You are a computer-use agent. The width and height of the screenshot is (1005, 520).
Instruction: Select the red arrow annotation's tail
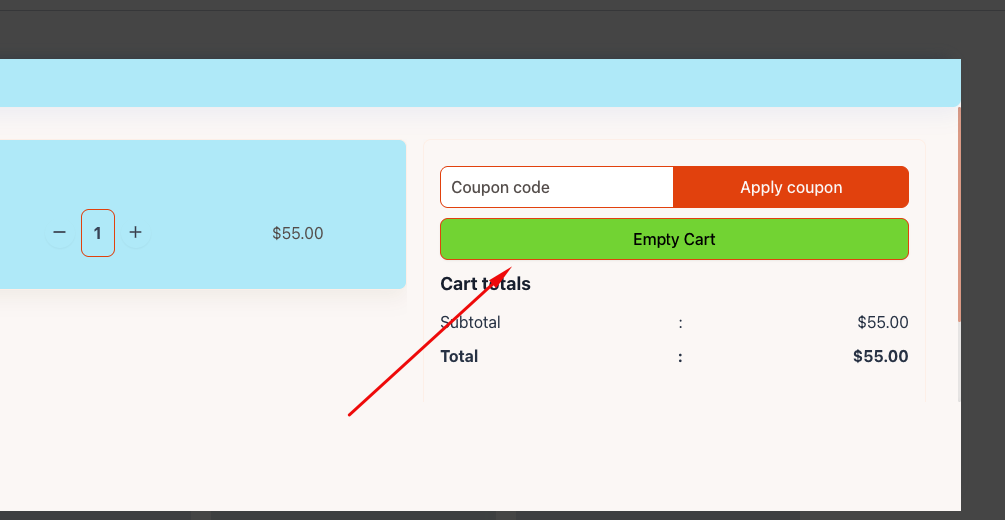(351, 412)
